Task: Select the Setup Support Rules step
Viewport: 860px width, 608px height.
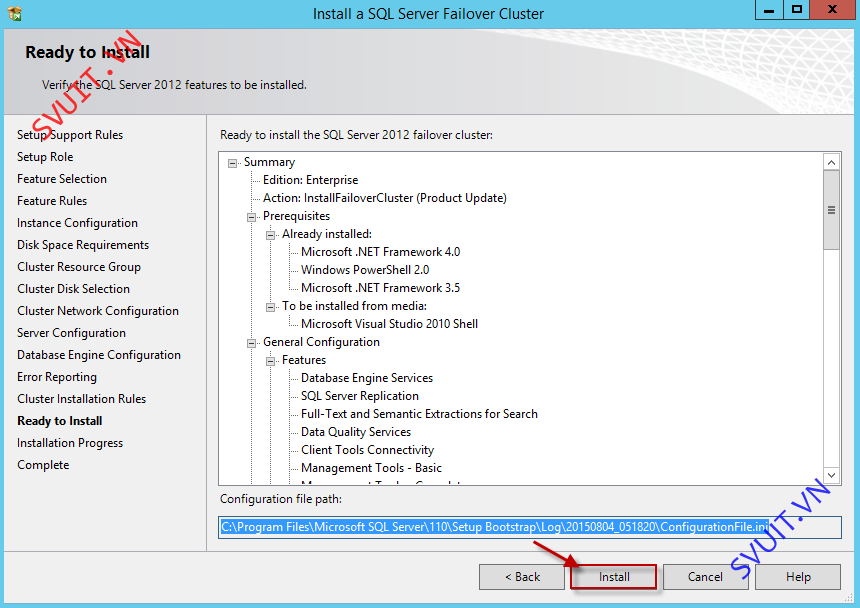Action: tap(70, 135)
